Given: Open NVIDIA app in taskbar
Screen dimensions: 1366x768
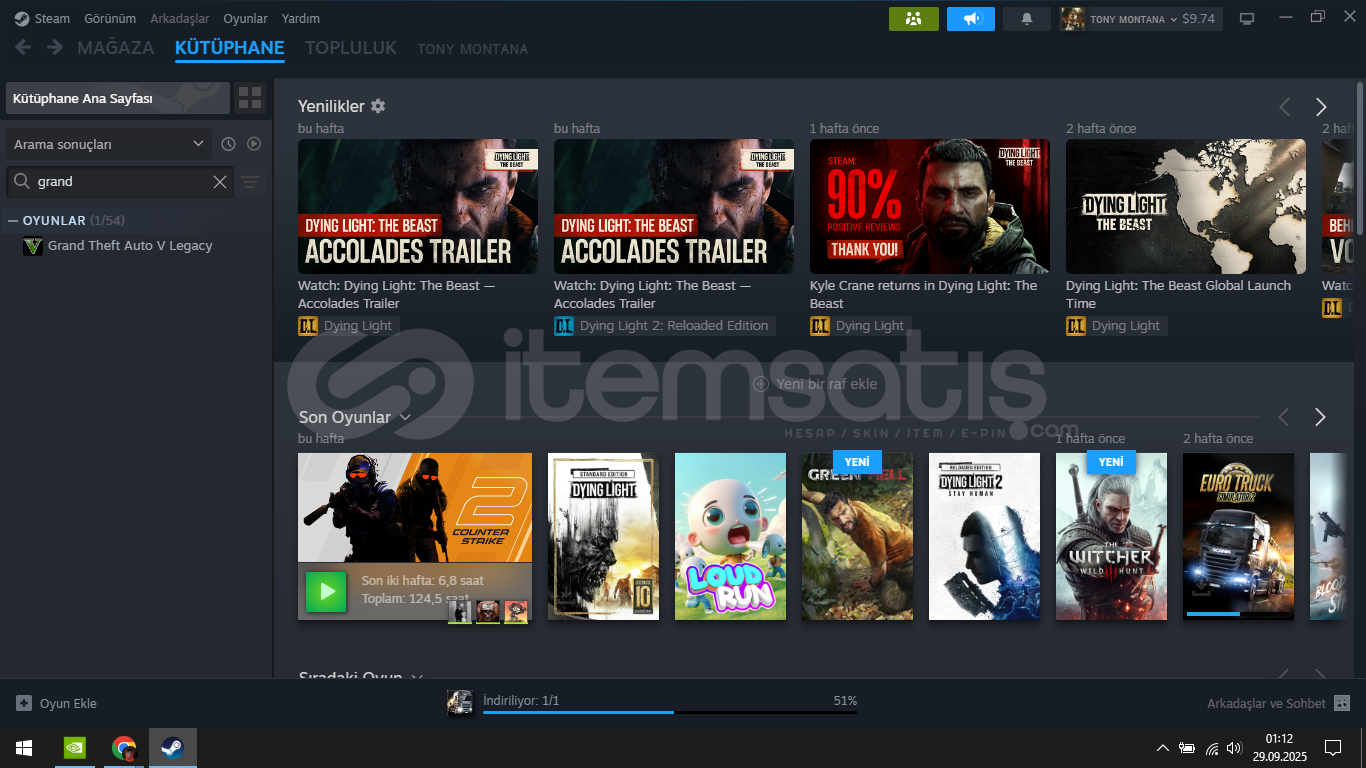Looking at the screenshot, I should (x=75, y=748).
